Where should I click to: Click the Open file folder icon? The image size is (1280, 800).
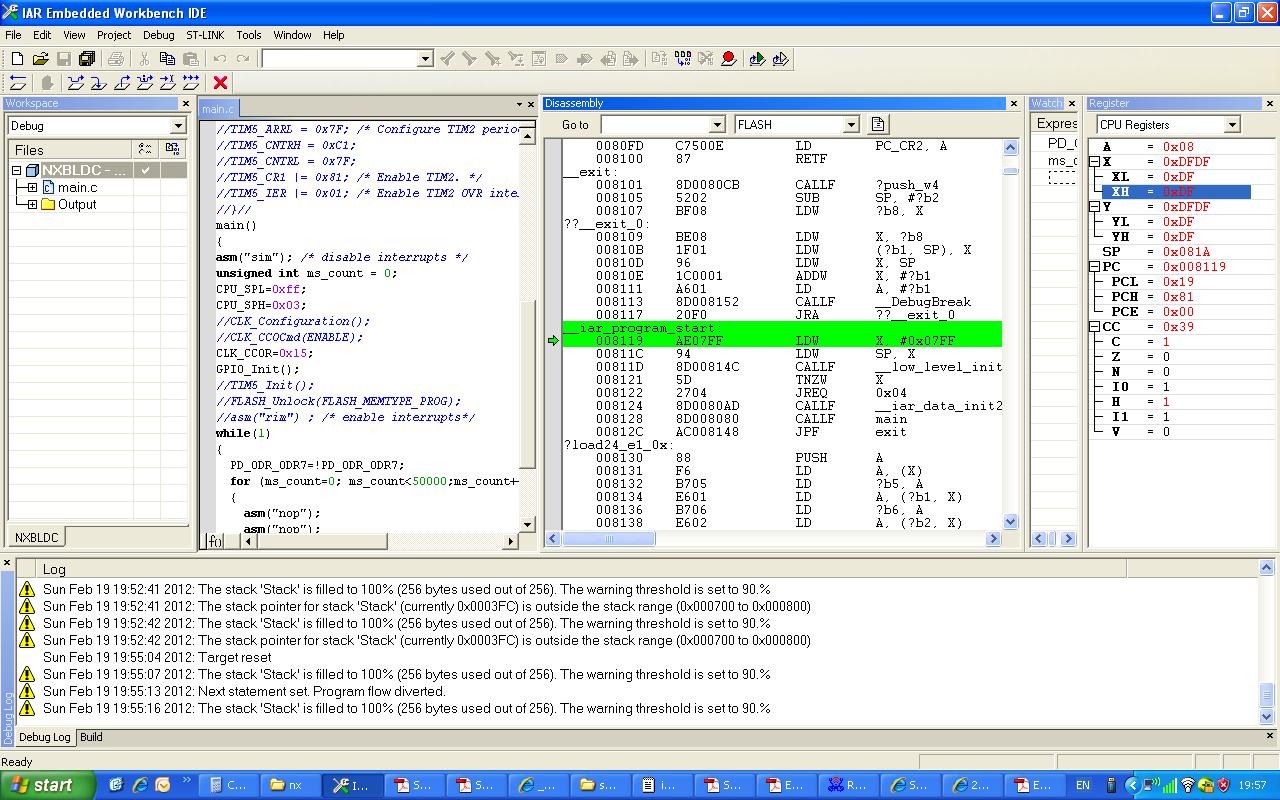(x=40, y=59)
